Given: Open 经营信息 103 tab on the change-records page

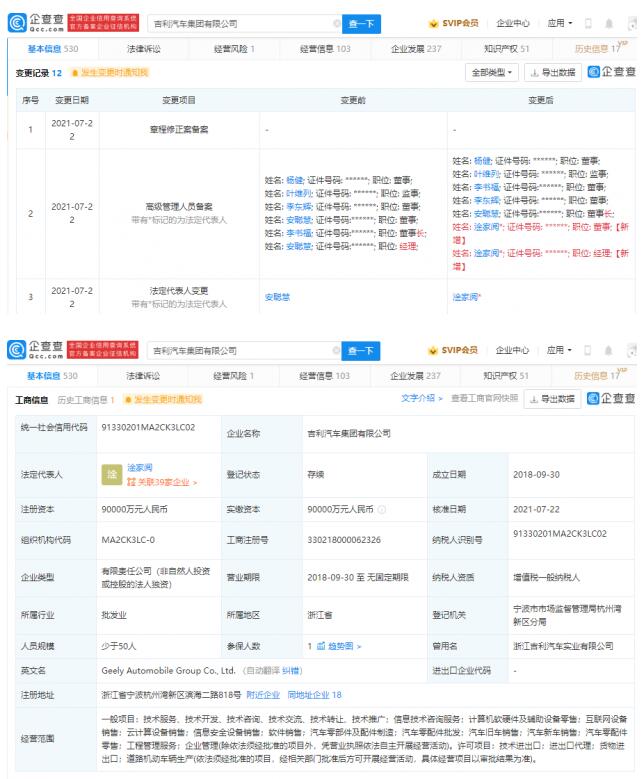Looking at the screenshot, I should click(x=325, y=49).
